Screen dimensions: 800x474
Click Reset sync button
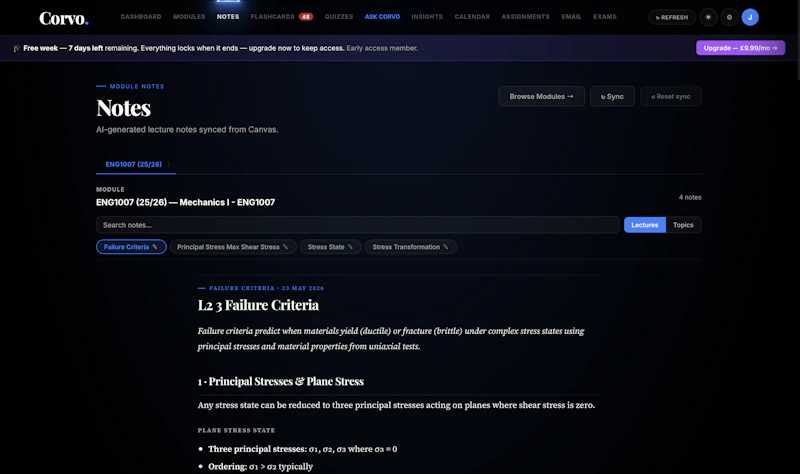[x=671, y=96]
